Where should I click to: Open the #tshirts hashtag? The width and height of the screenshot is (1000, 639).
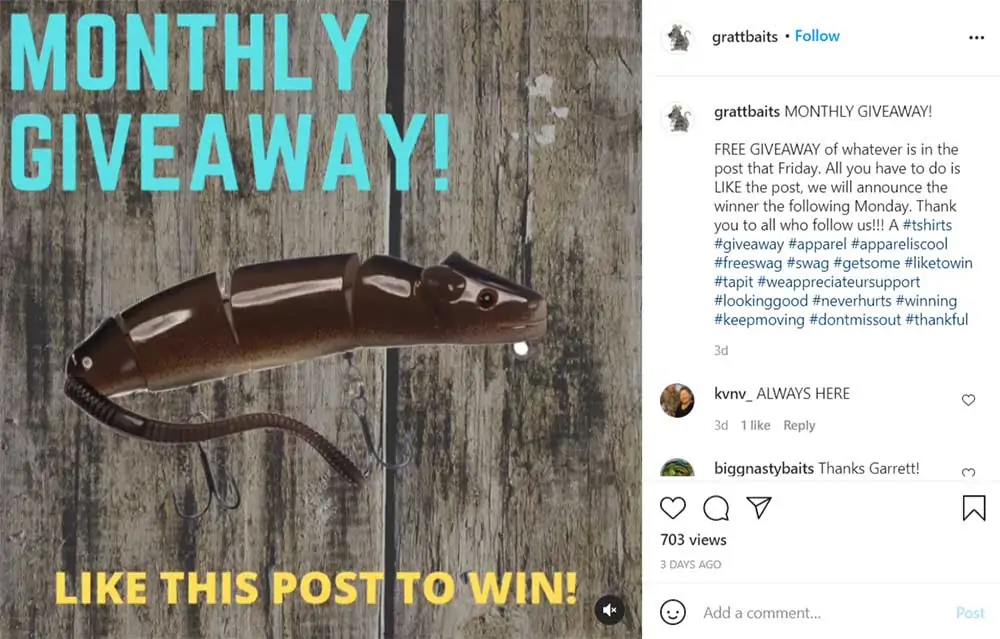(927, 225)
